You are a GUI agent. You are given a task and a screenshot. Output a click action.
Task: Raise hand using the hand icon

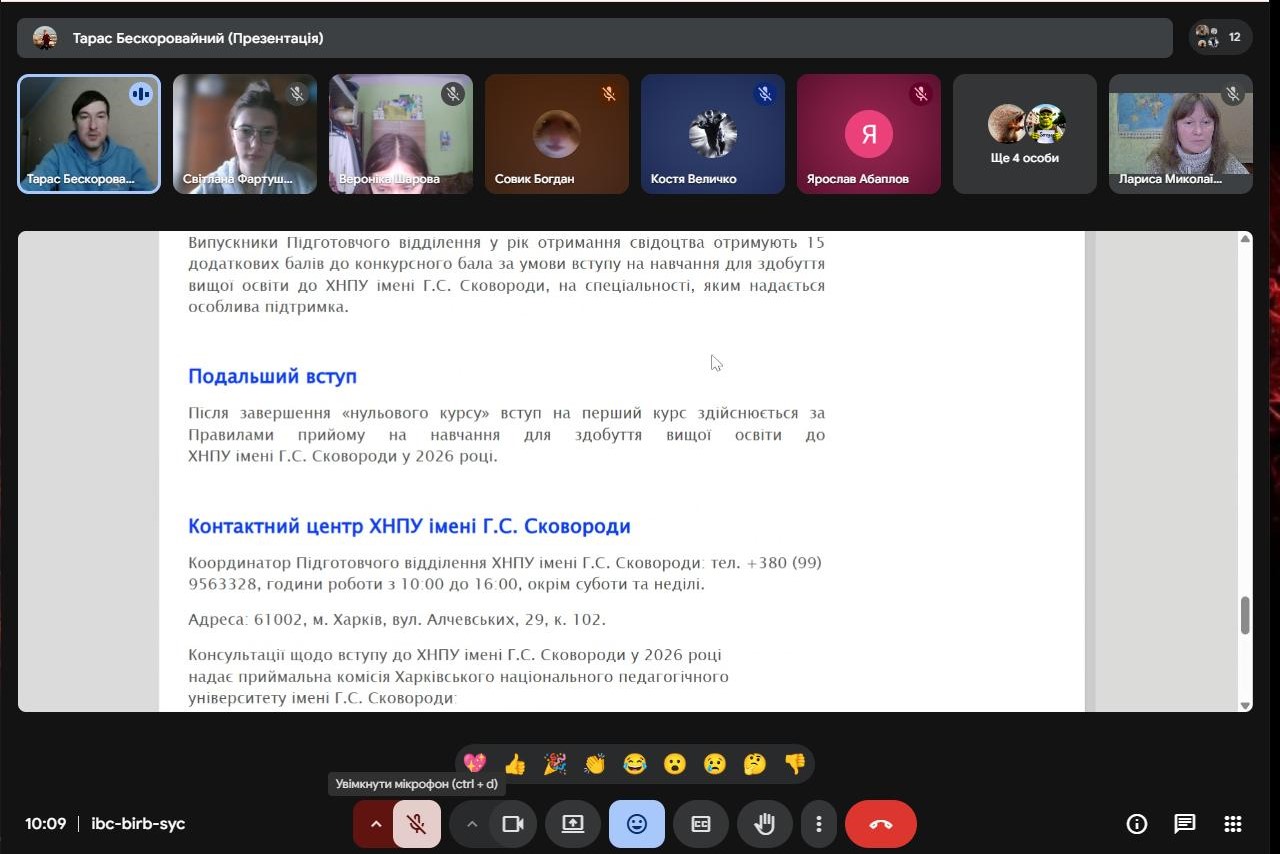pos(764,824)
